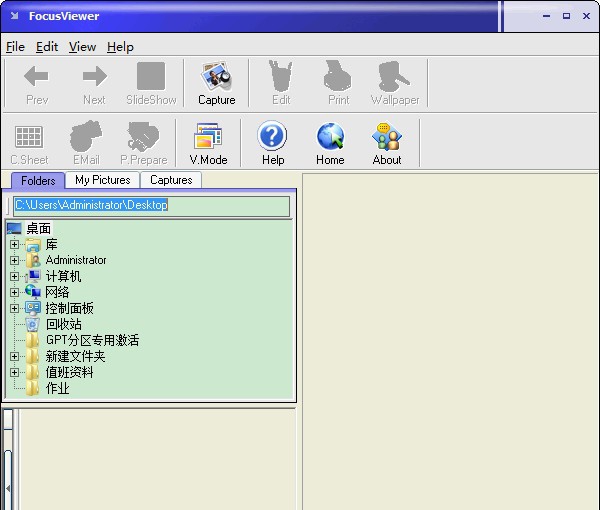This screenshot has height=510, width=600.
Task: Click the FocusViewer title bar app icon
Action: 14,16
